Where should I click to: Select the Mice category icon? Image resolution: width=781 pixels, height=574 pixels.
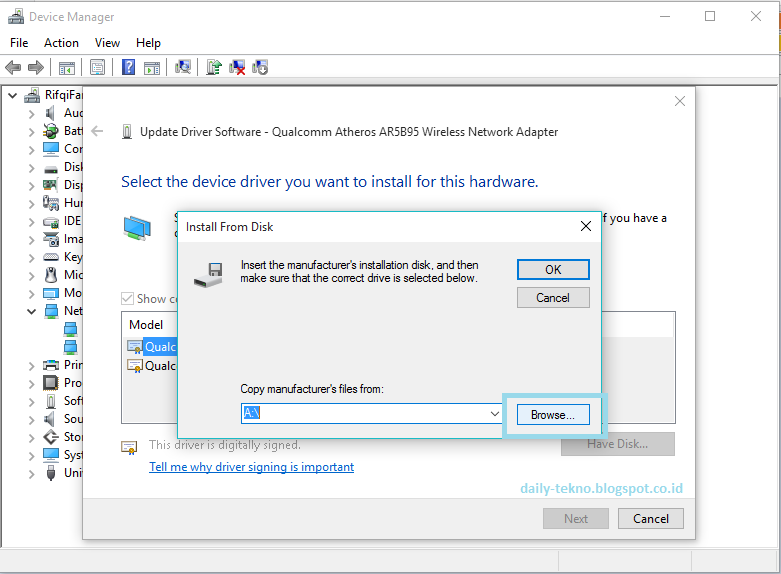click(50, 275)
